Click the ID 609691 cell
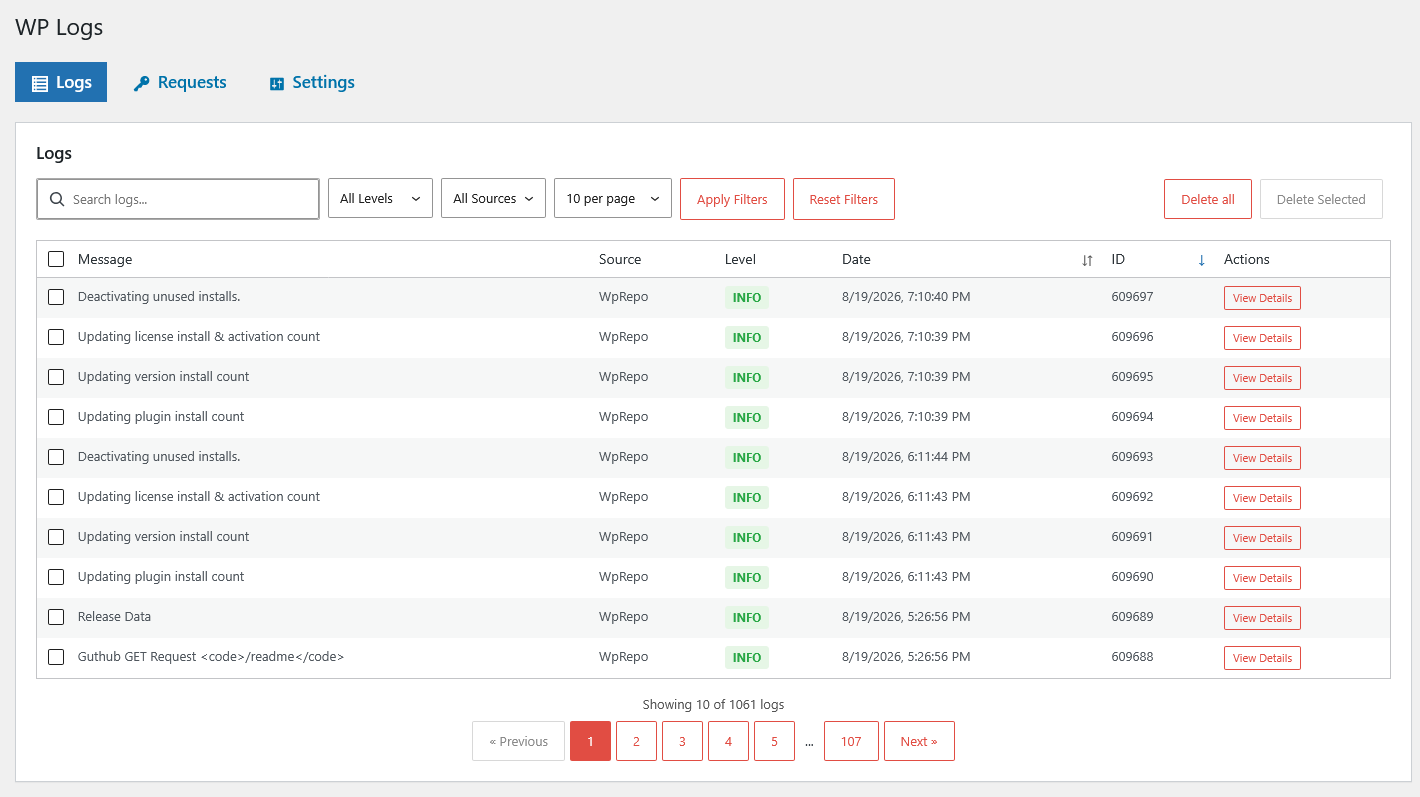The height and width of the screenshot is (797, 1420). pyautogui.click(x=1132, y=537)
